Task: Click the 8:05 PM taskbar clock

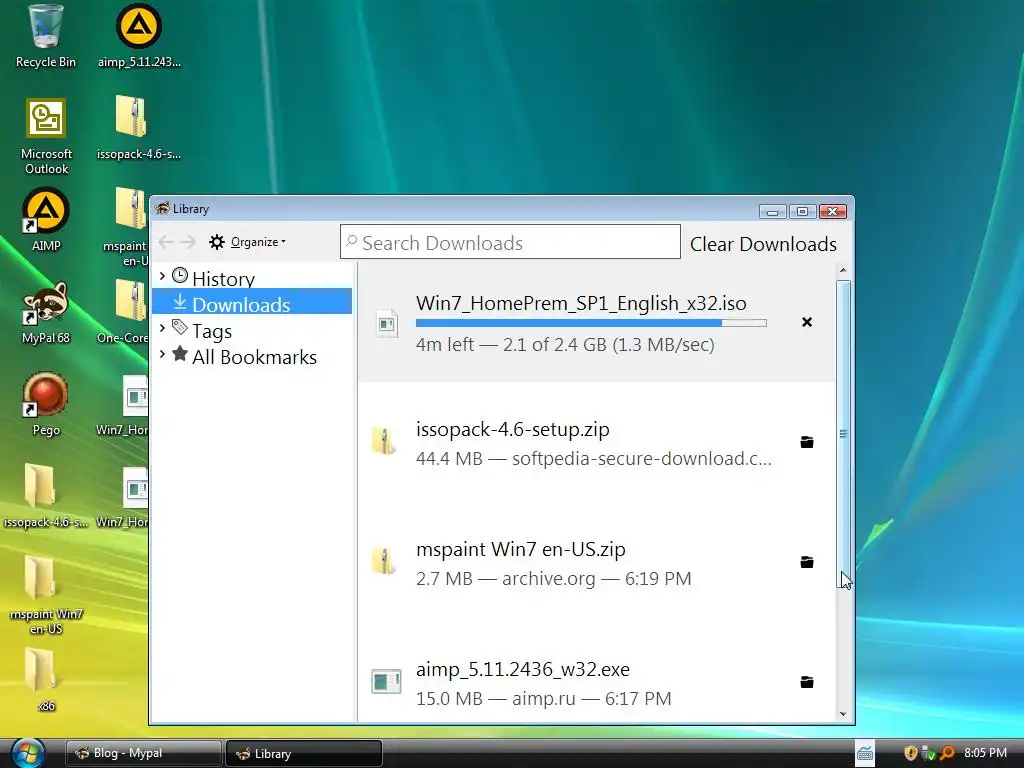Action: (985, 752)
